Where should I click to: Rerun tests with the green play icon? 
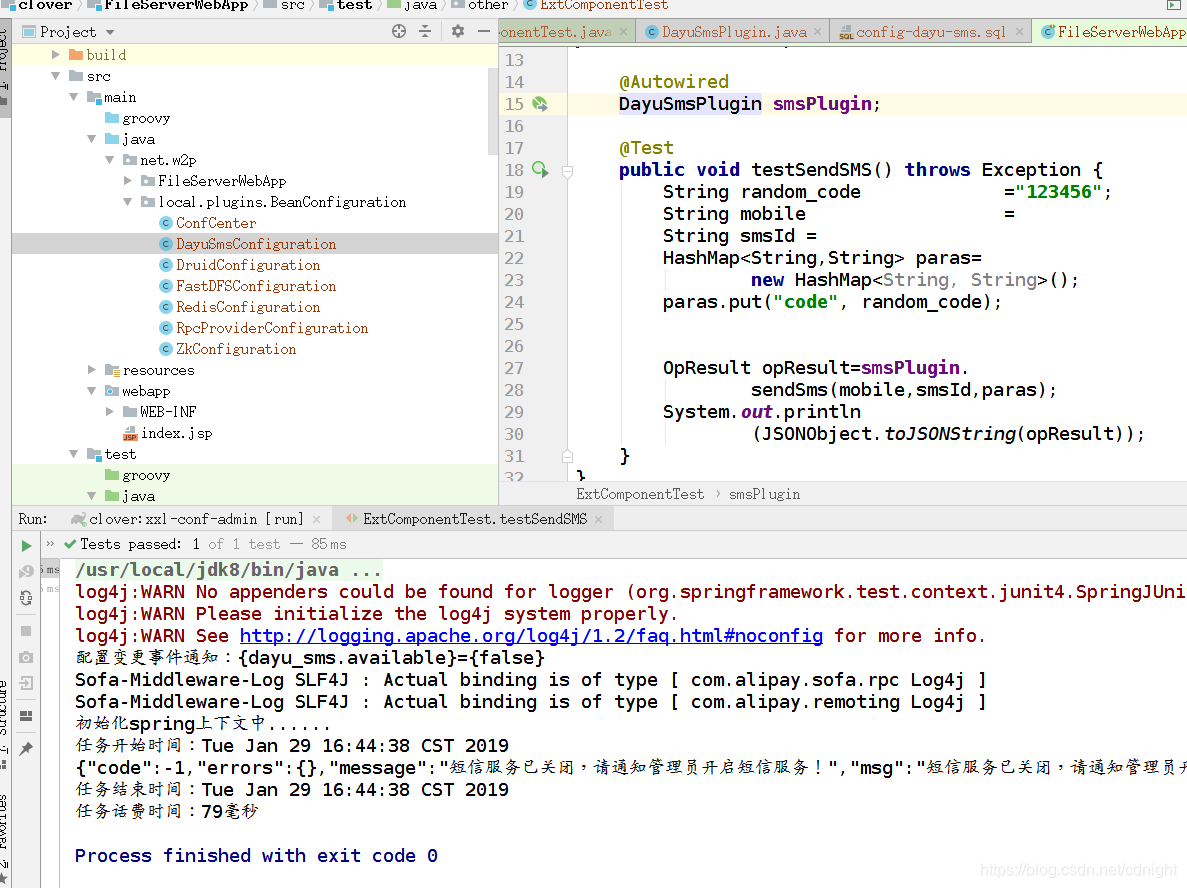[x=26, y=545]
